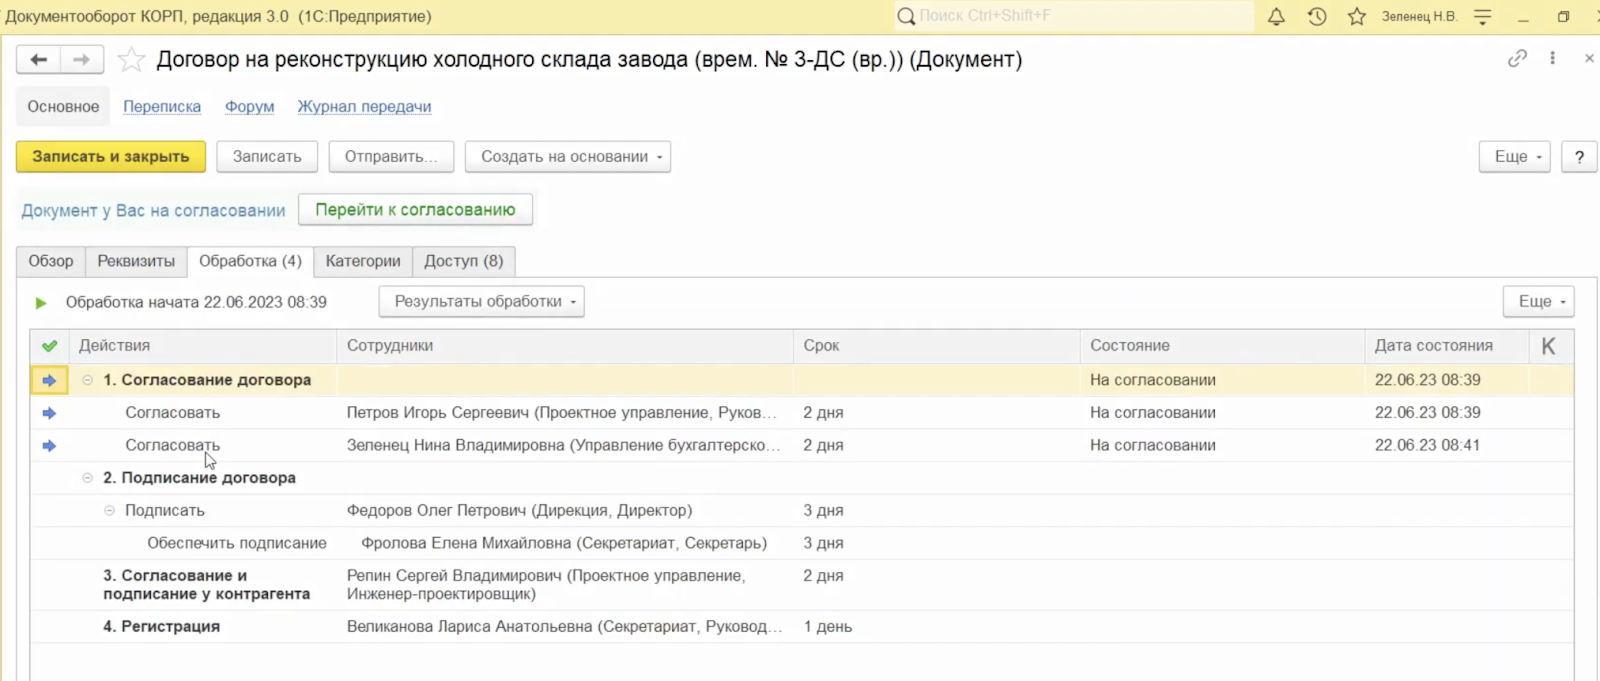Switch to the 'Реквизиты' tab
This screenshot has width=1600, height=681.
[136, 261]
